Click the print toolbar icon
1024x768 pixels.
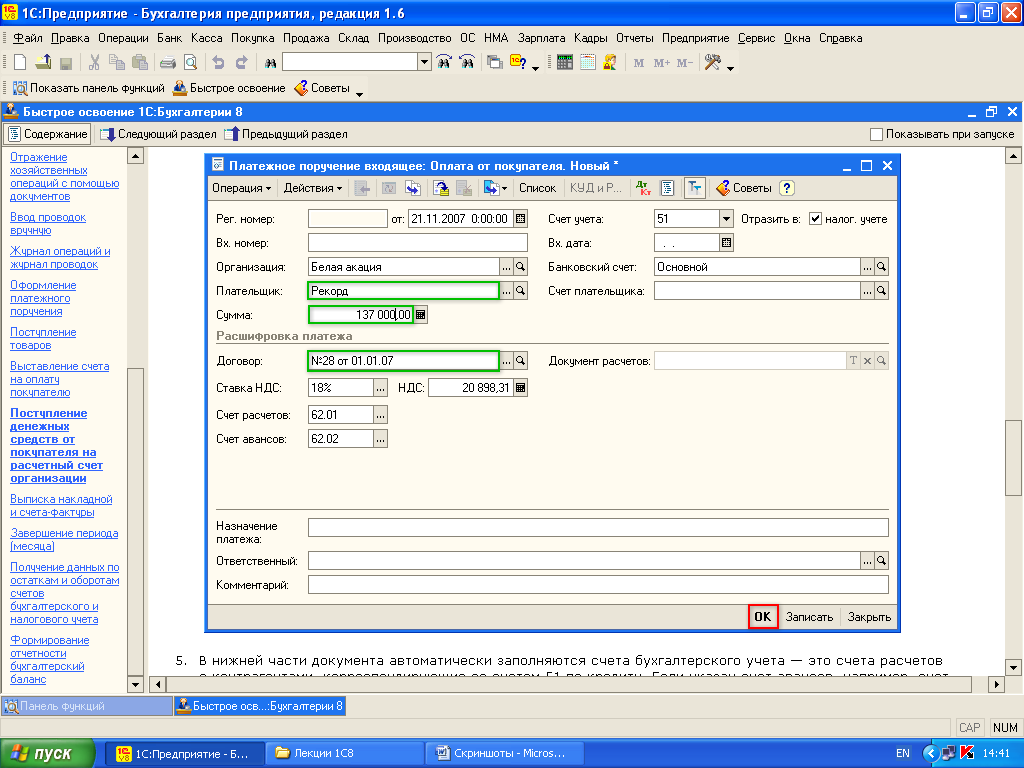[168, 63]
